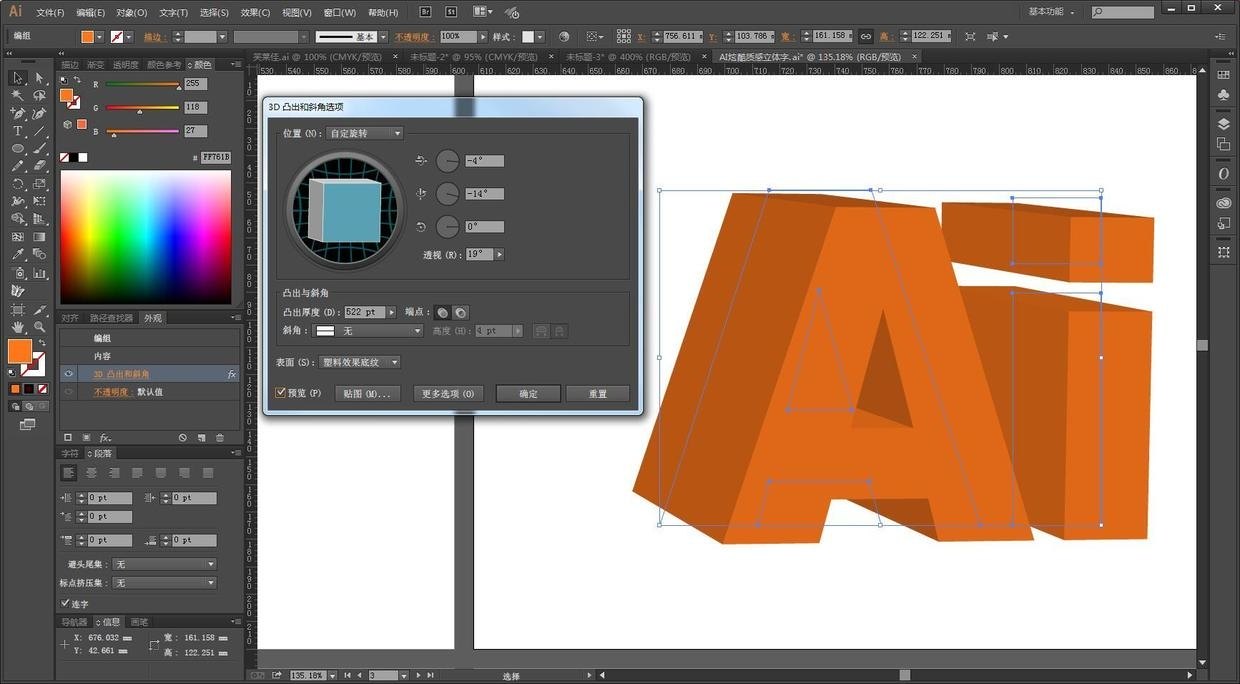
Task: Hide the 3D 凸出和斜角 effect visibility
Action: (68, 374)
